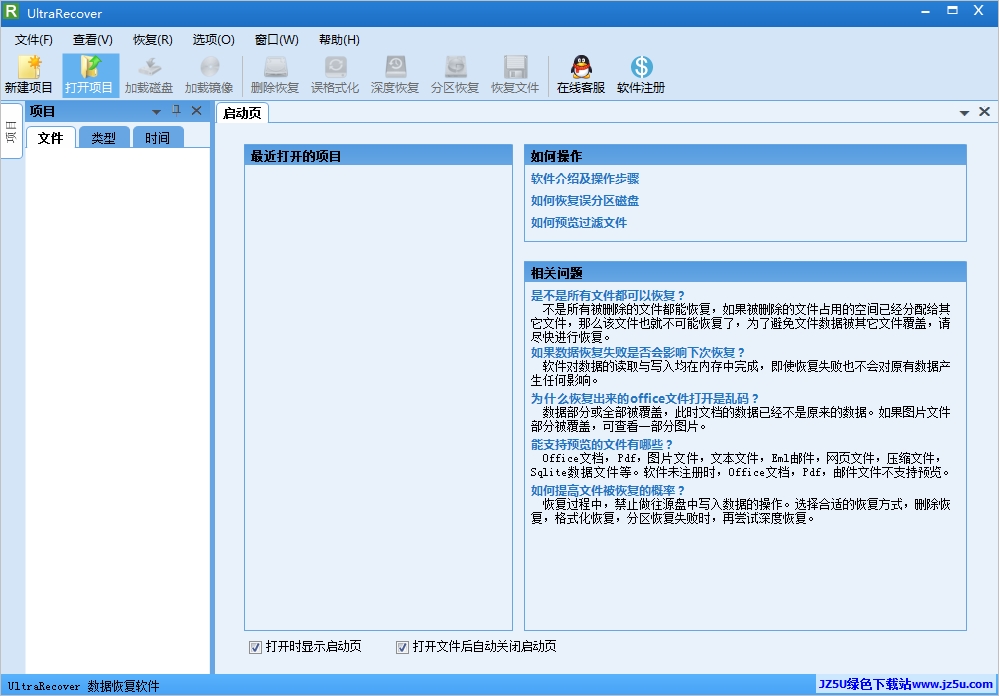The height and width of the screenshot is (696, 999).
Task: Click question 如果数据恢复失败是否会影响下次恢复？
Action: coord(638,352)
